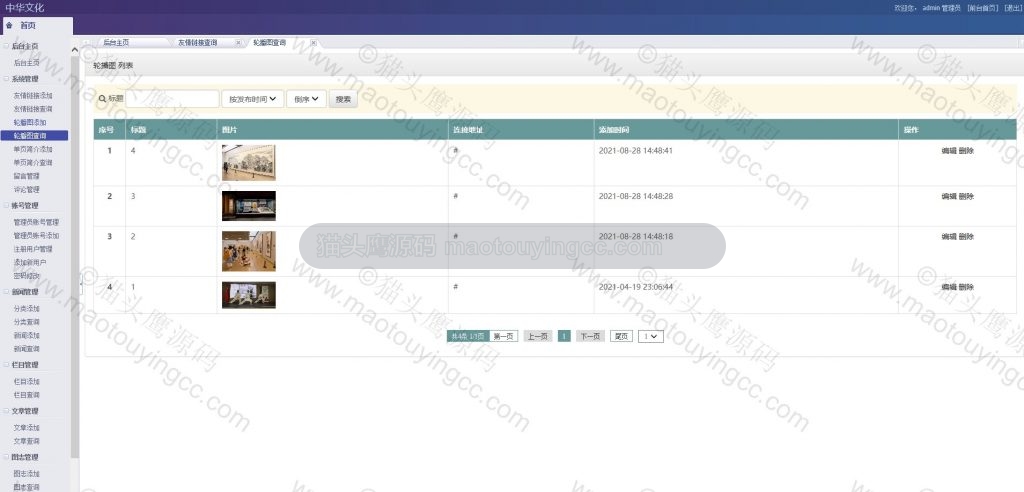This screenshot has width=1024, height=492.
Task: Click the 上一页 previous page button
Action: (x=537, y=336)
